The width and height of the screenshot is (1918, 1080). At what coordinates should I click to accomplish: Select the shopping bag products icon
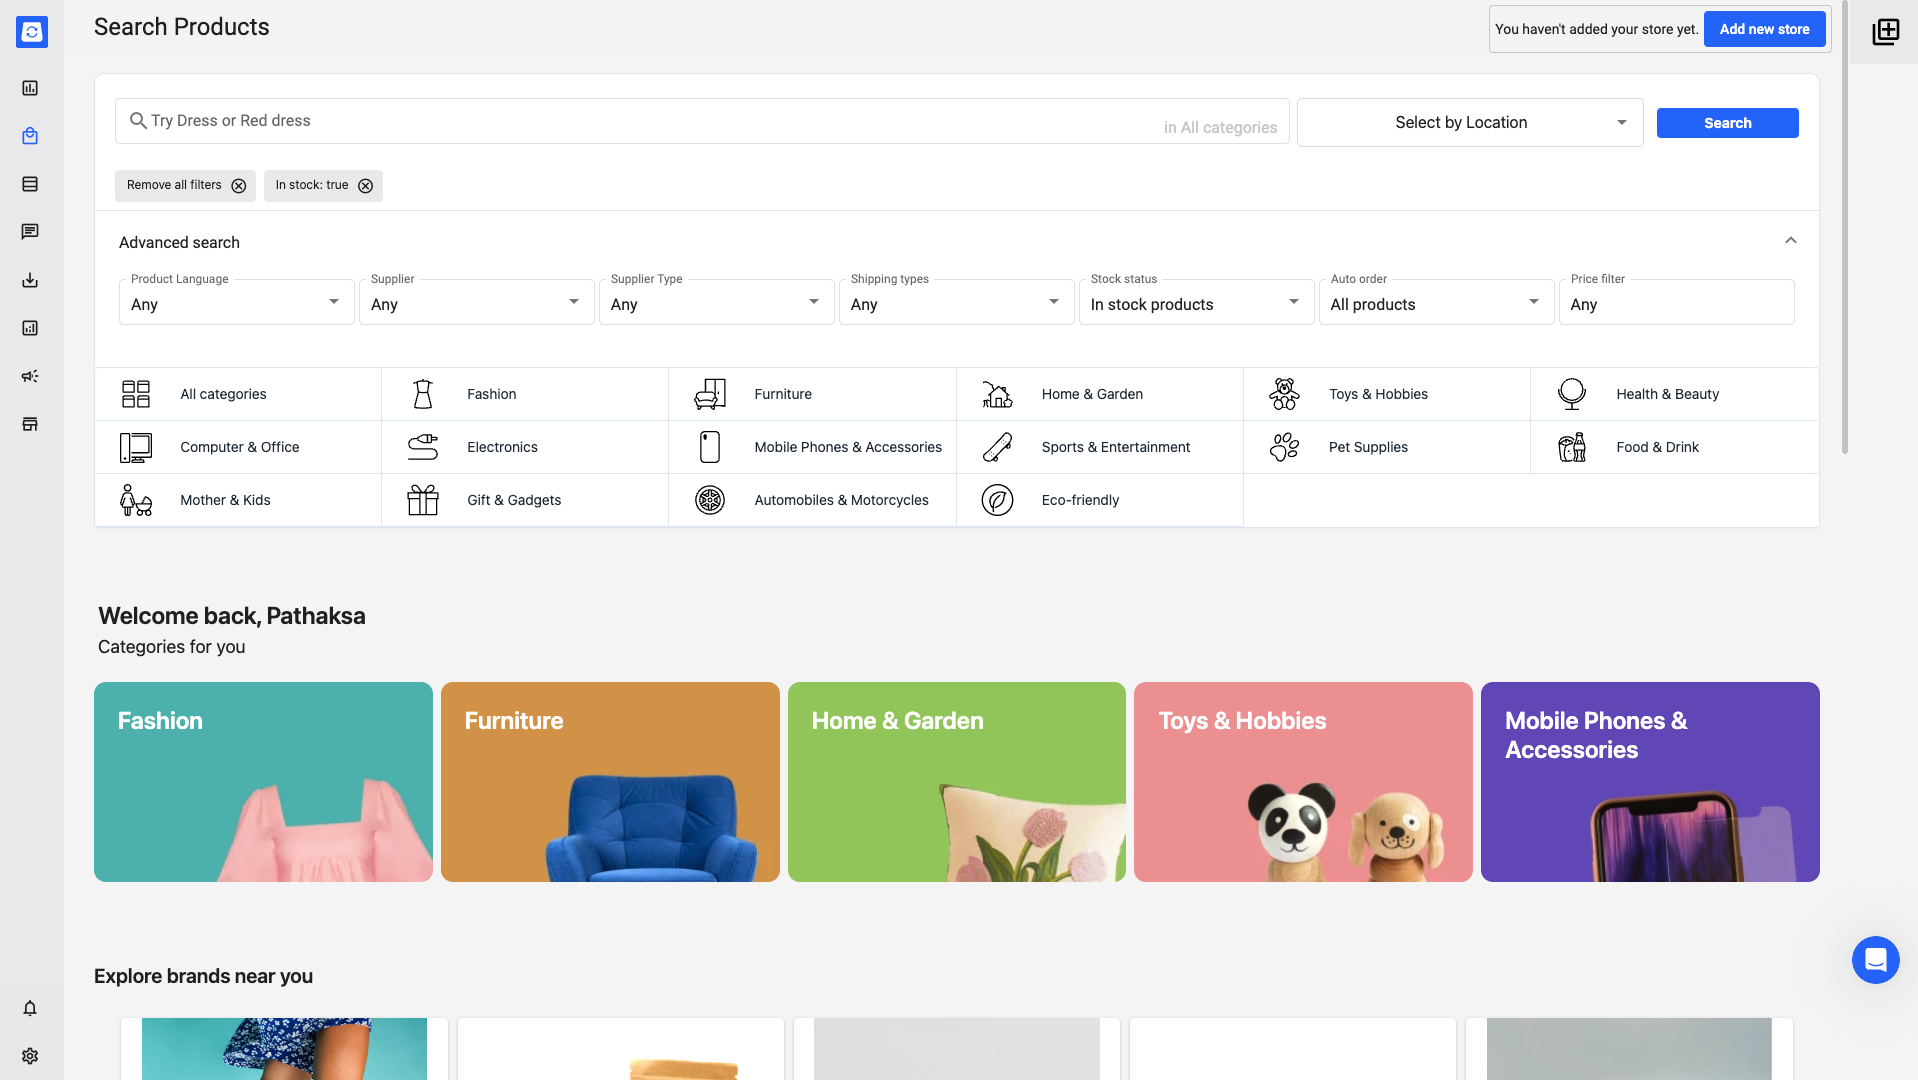pos(30,136)
